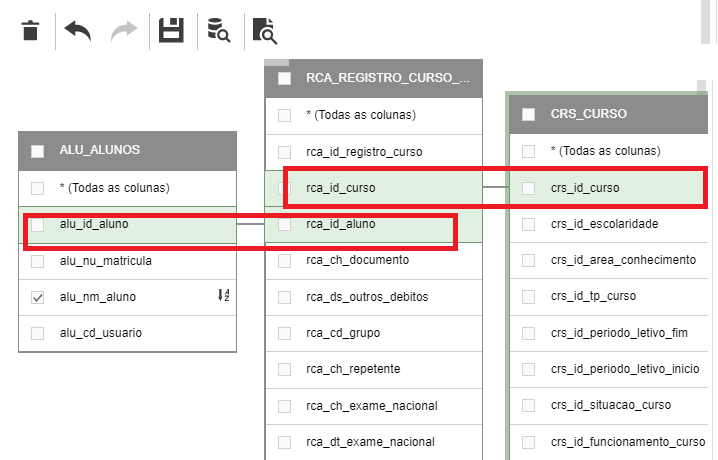
Task: Click join line between rca_id_curso and crs_id_curso
Action: [x=495, y=187]
